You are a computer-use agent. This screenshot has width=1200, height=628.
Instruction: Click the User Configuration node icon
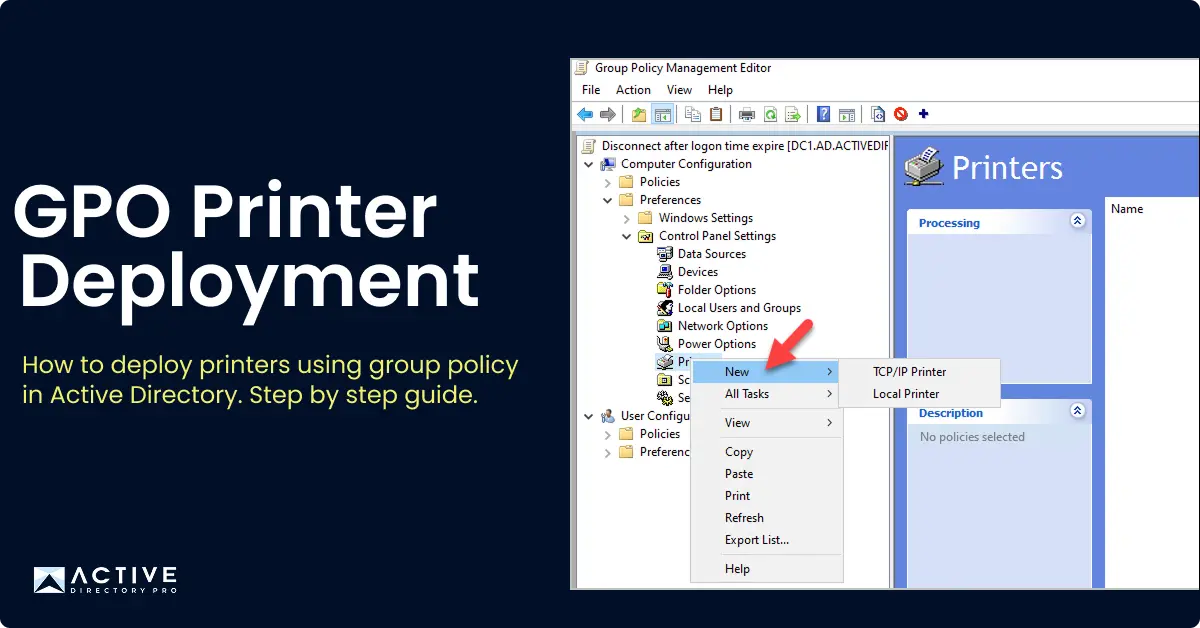pos(608,416)
